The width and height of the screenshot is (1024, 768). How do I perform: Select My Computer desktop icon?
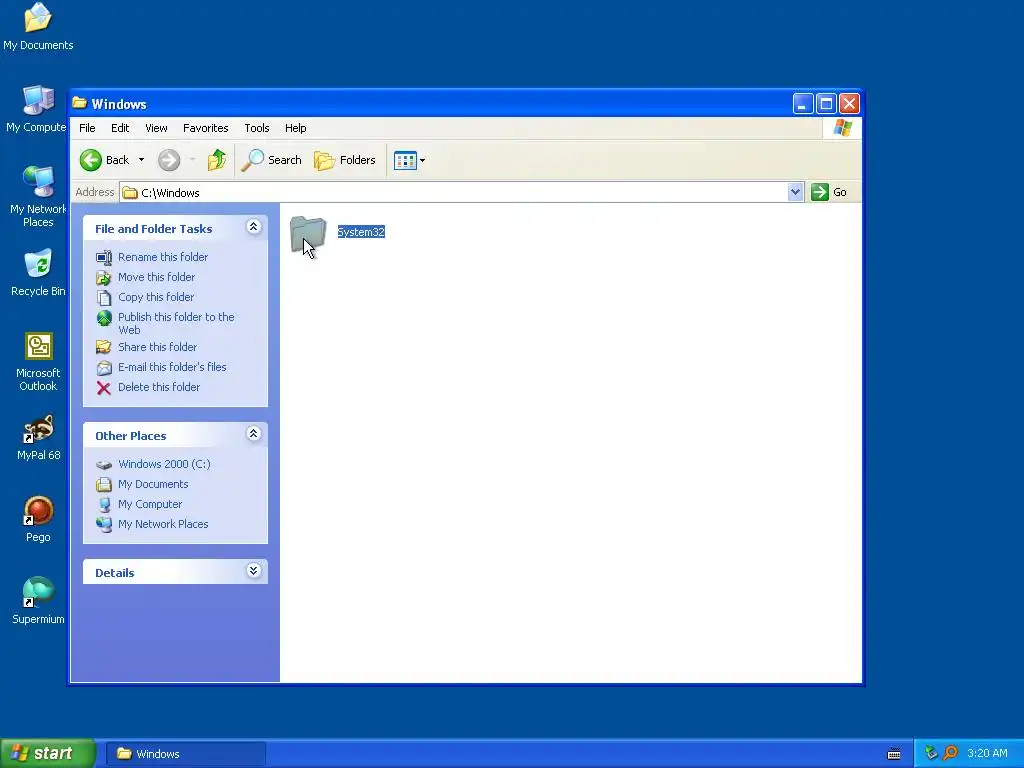38,109
